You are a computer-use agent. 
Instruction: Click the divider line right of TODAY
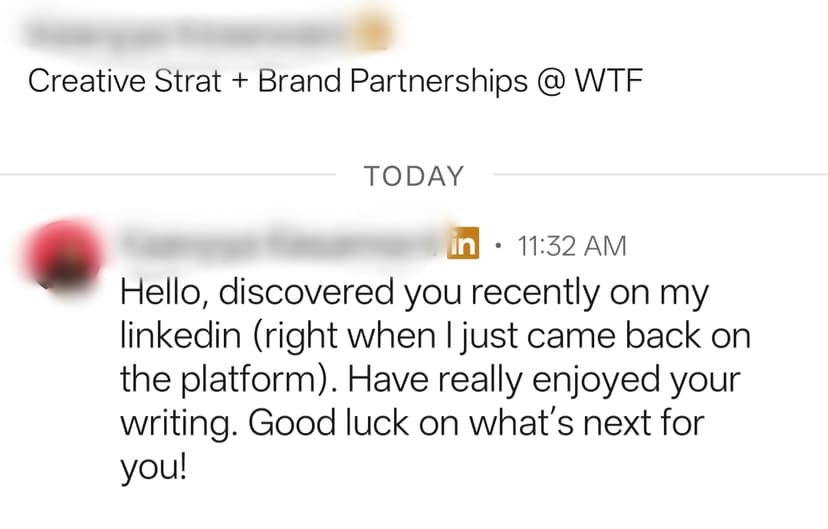pos(658,175)
